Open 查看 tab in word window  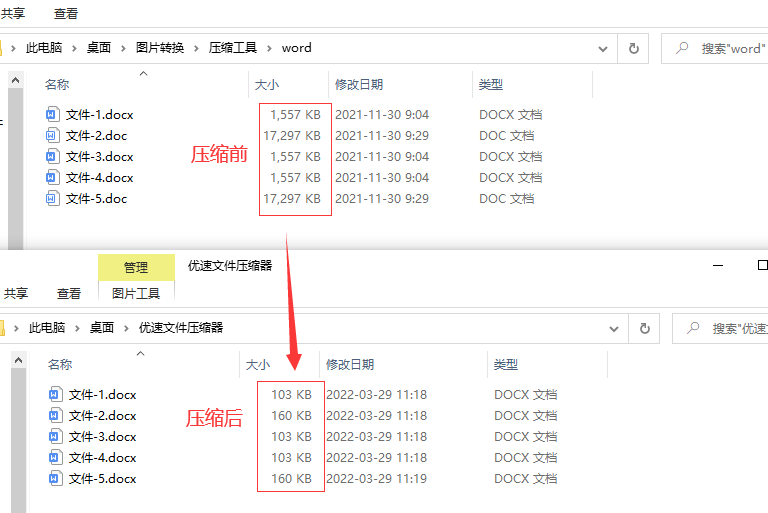click(x=66, y=13)
